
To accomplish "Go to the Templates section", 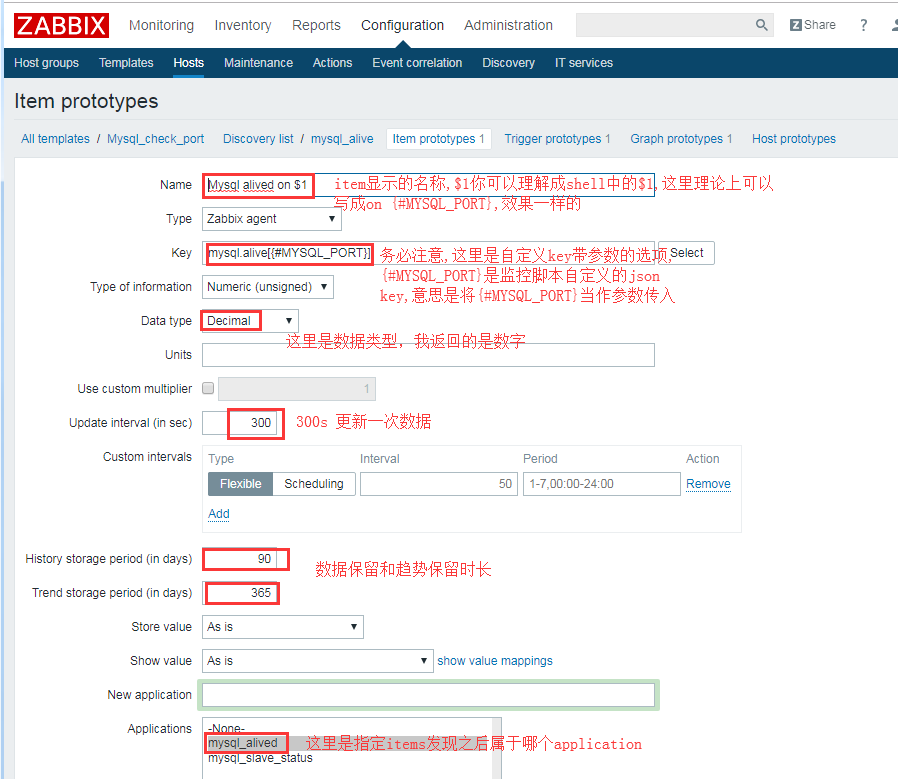I will tap(126, 62).
